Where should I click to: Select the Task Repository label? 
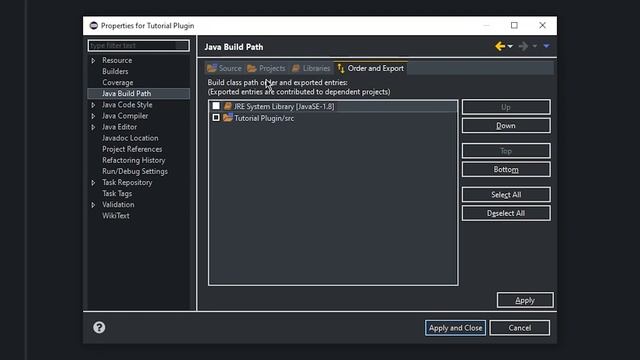(x=127, y=182)
